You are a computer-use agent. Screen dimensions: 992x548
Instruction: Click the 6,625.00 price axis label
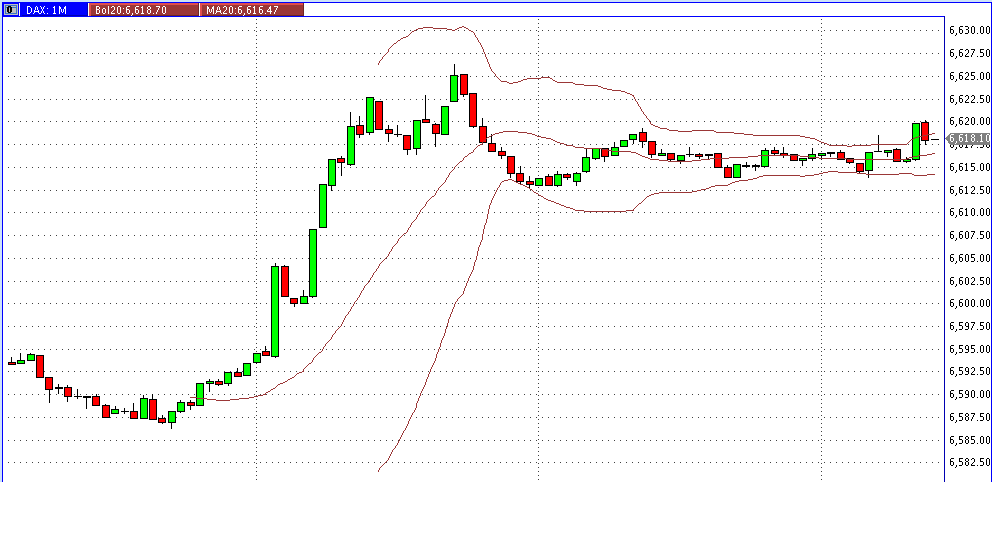(969, 76)
